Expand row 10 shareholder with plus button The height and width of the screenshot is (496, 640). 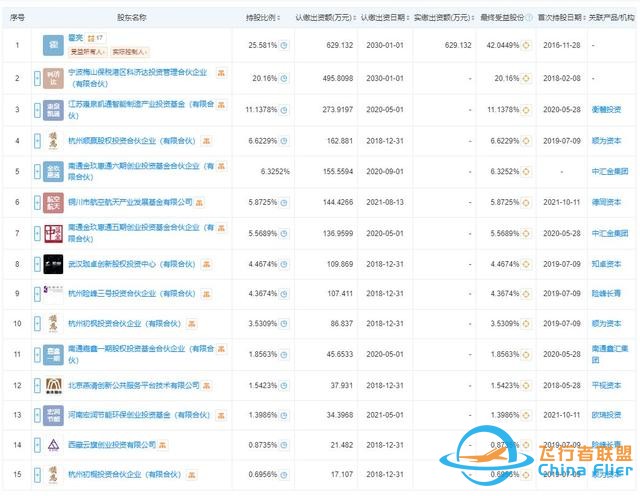(37, 324)
